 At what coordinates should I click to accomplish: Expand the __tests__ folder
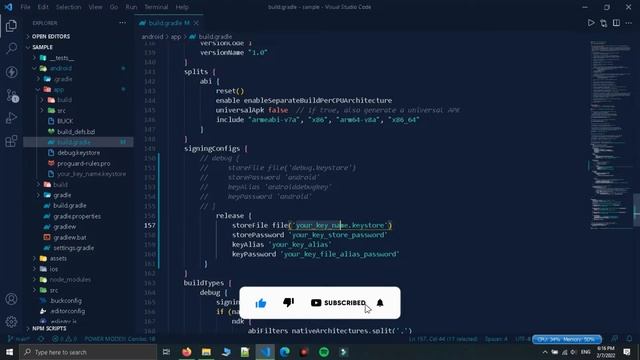coord(61,58)
